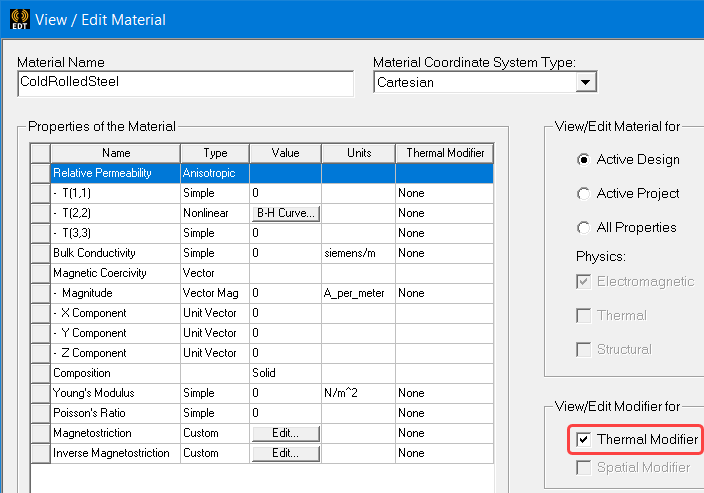This screenshot has height=493, width=704.
Task: Click Bulk Conductivity thermal modifier None cell
Action: point(445,253)
